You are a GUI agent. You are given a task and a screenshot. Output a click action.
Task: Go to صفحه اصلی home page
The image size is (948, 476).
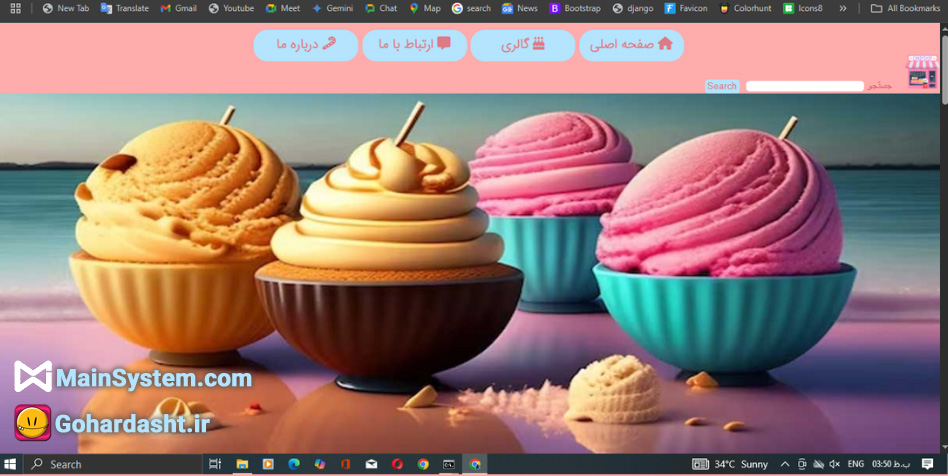pyautogui.click(x=631, y=45)
